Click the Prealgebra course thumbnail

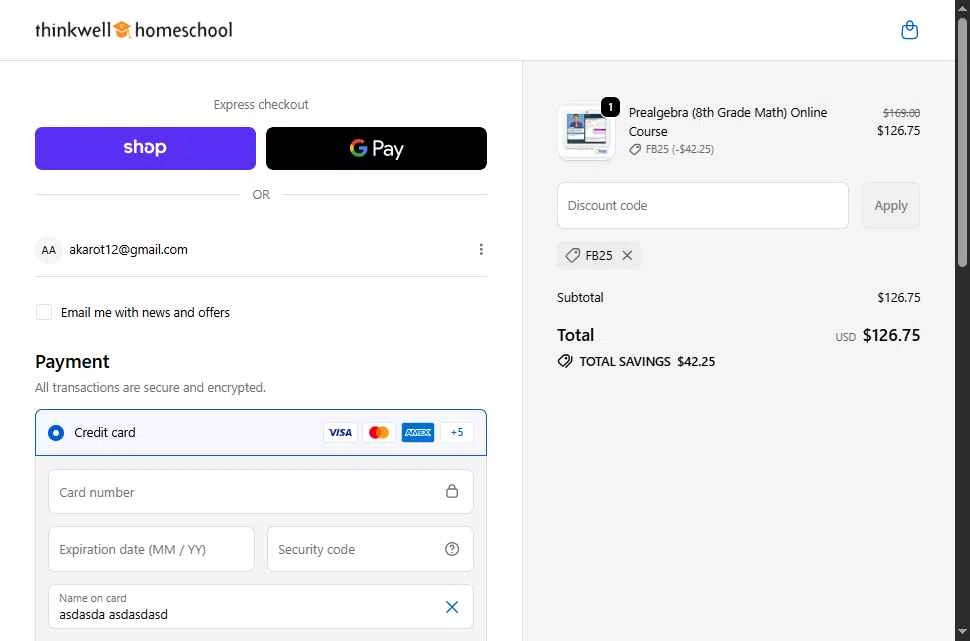tap(586, 132)
